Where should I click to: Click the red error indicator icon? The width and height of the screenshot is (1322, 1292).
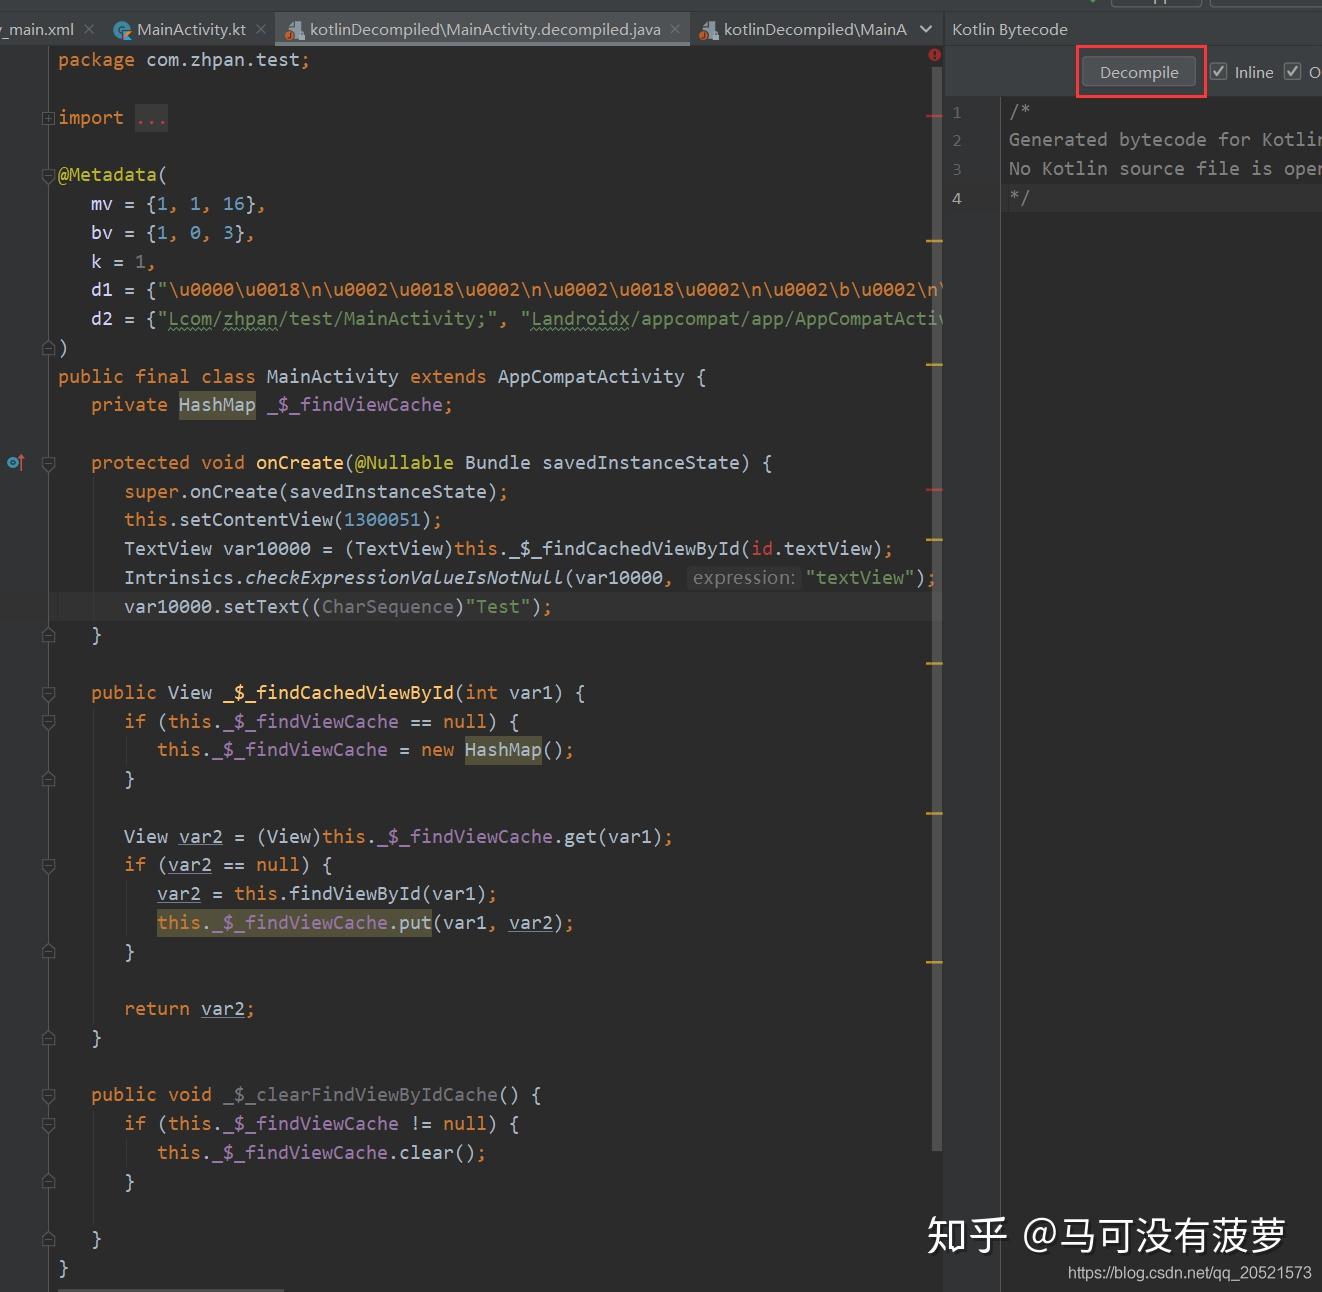click(x=934, y=56)
